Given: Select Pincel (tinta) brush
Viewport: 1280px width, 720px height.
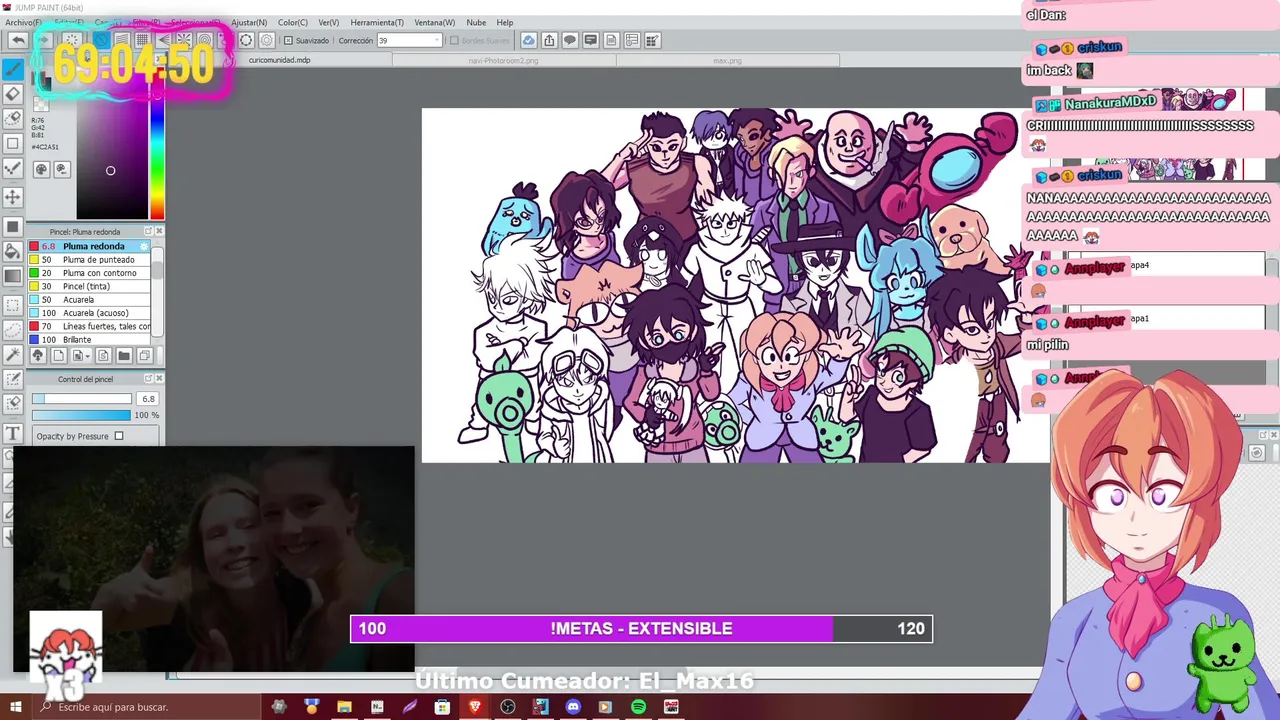Looking at the screenshot, I should click(89, 286).
